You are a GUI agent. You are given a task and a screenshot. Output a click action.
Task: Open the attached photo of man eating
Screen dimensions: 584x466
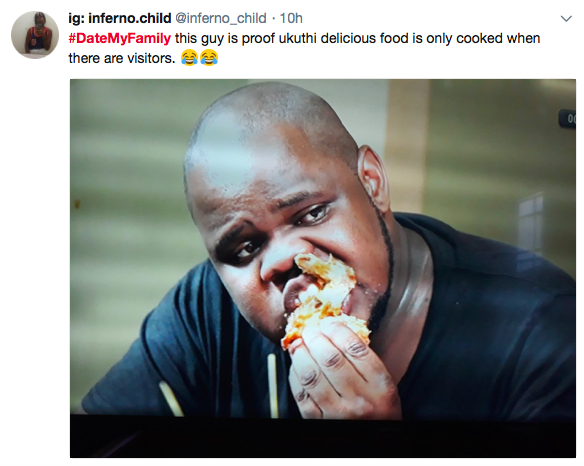coord(323,268)
